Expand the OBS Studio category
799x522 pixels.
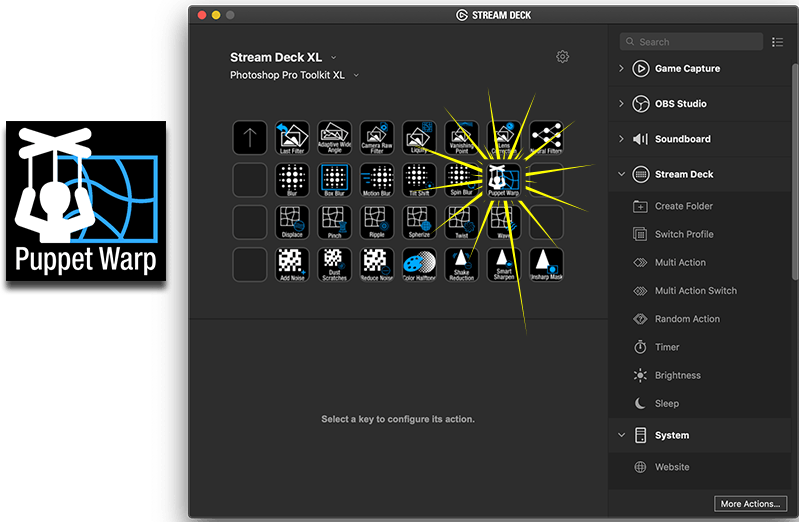pos(621,103)
